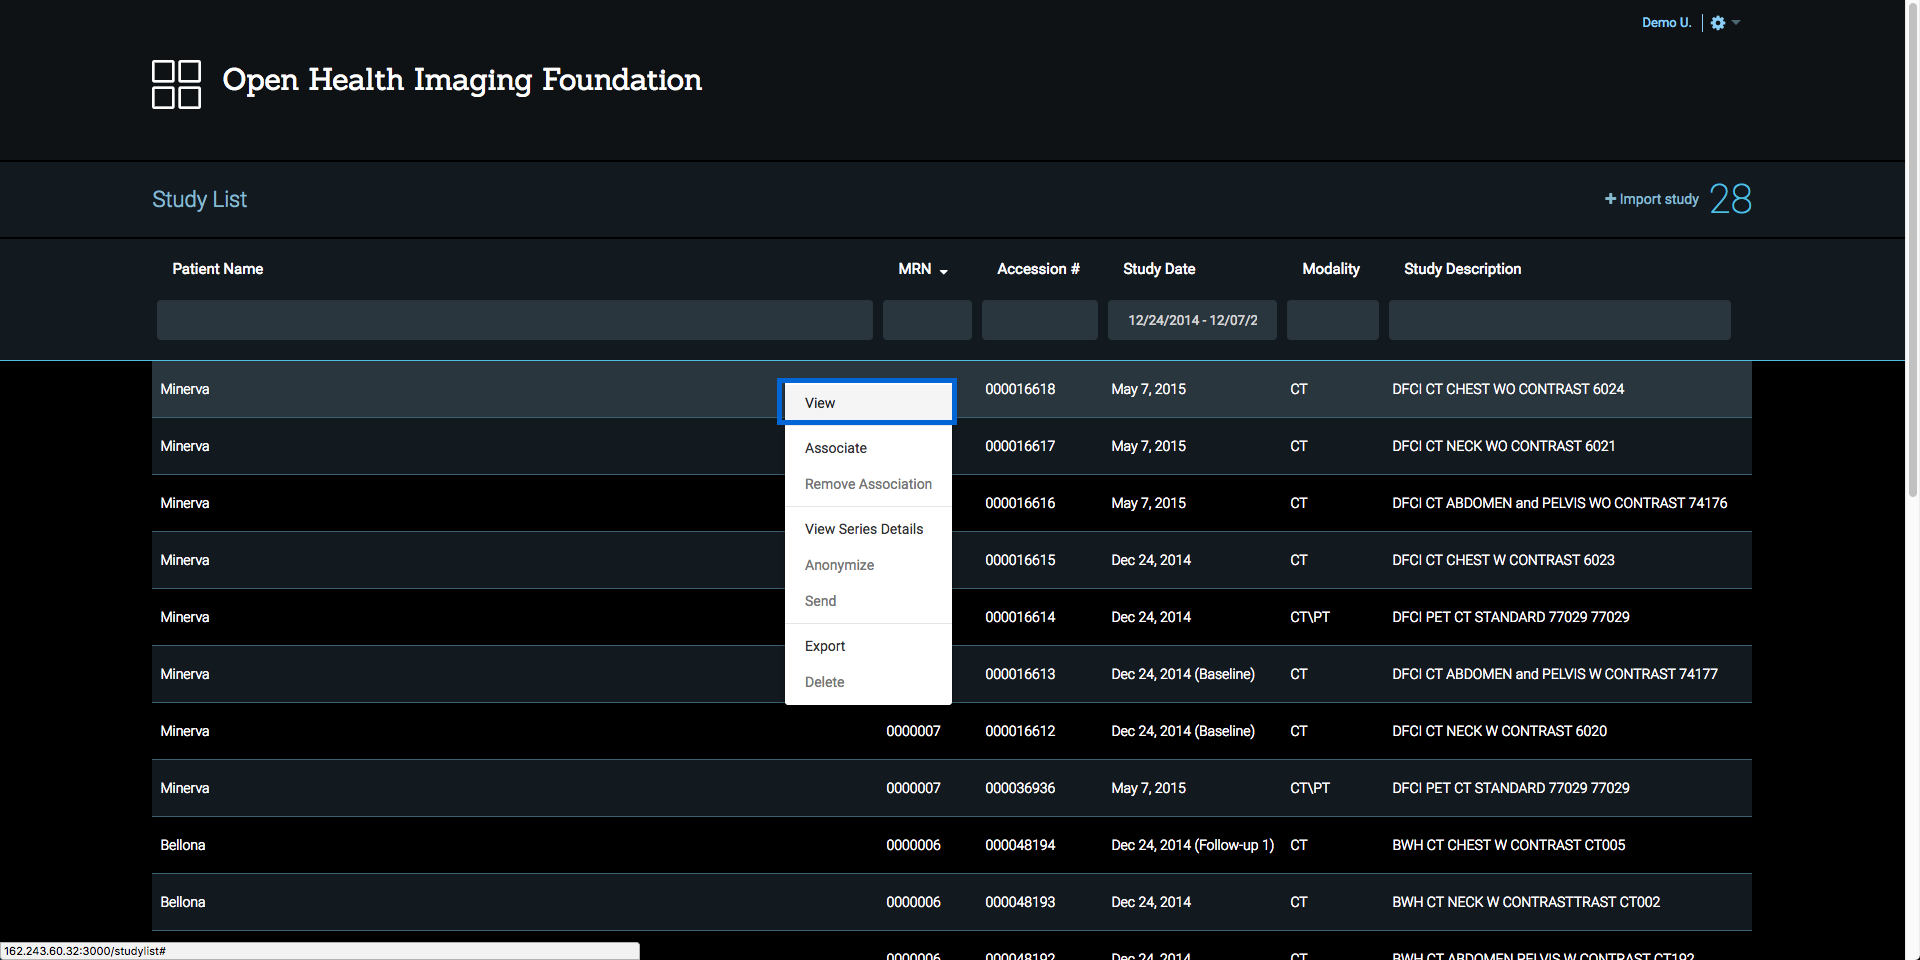
Task: Open the settings gear menu
Action: coord(1717,23)
